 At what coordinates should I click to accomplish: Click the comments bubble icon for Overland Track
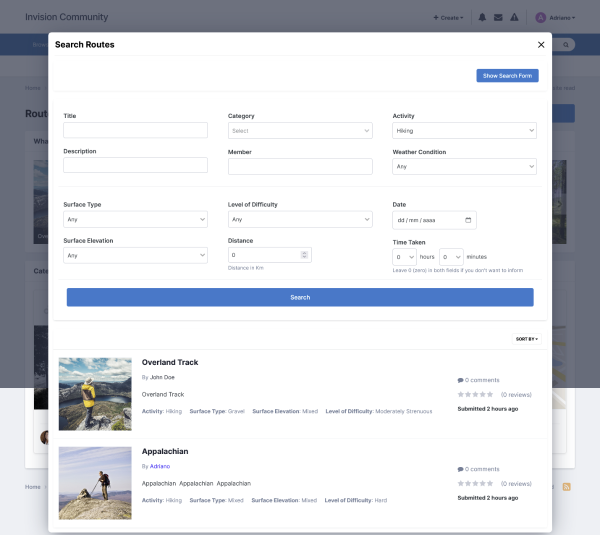point(461,381)
